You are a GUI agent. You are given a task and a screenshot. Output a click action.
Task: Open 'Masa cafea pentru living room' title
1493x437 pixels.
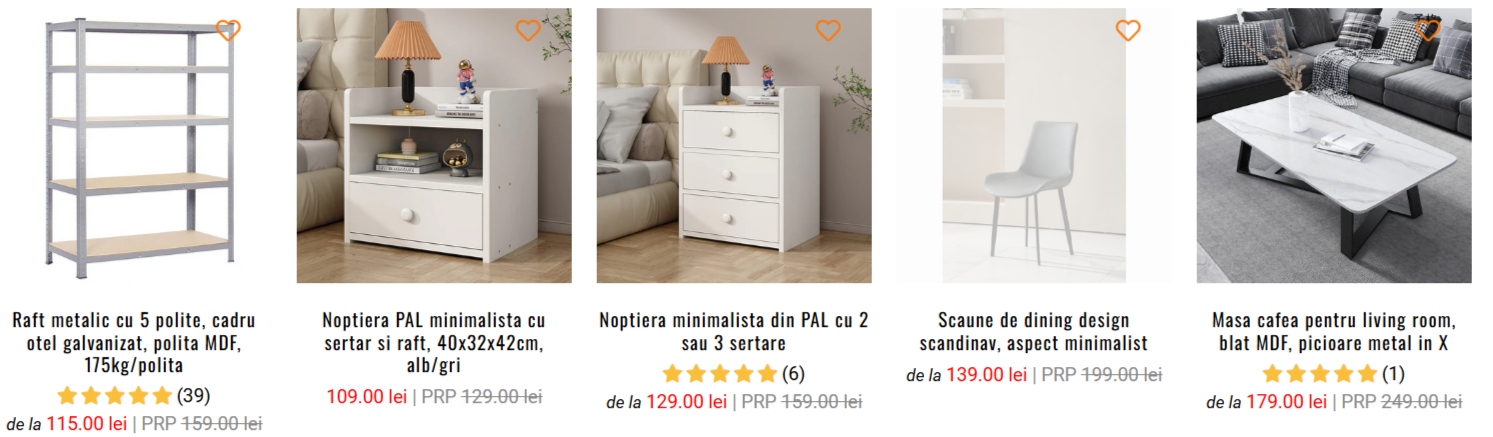tap(1334, 332)
